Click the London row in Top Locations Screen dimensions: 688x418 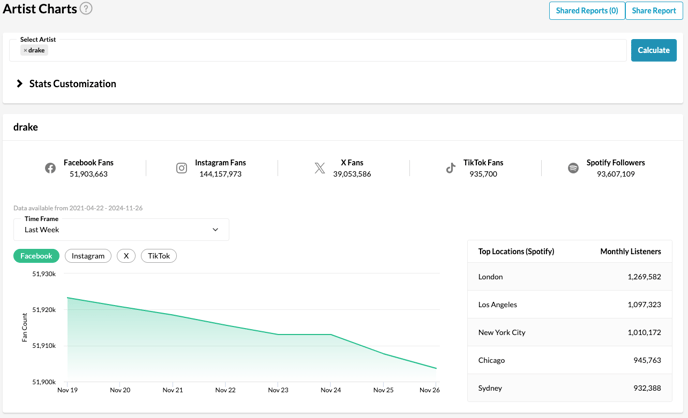click(x=570, y=277)
